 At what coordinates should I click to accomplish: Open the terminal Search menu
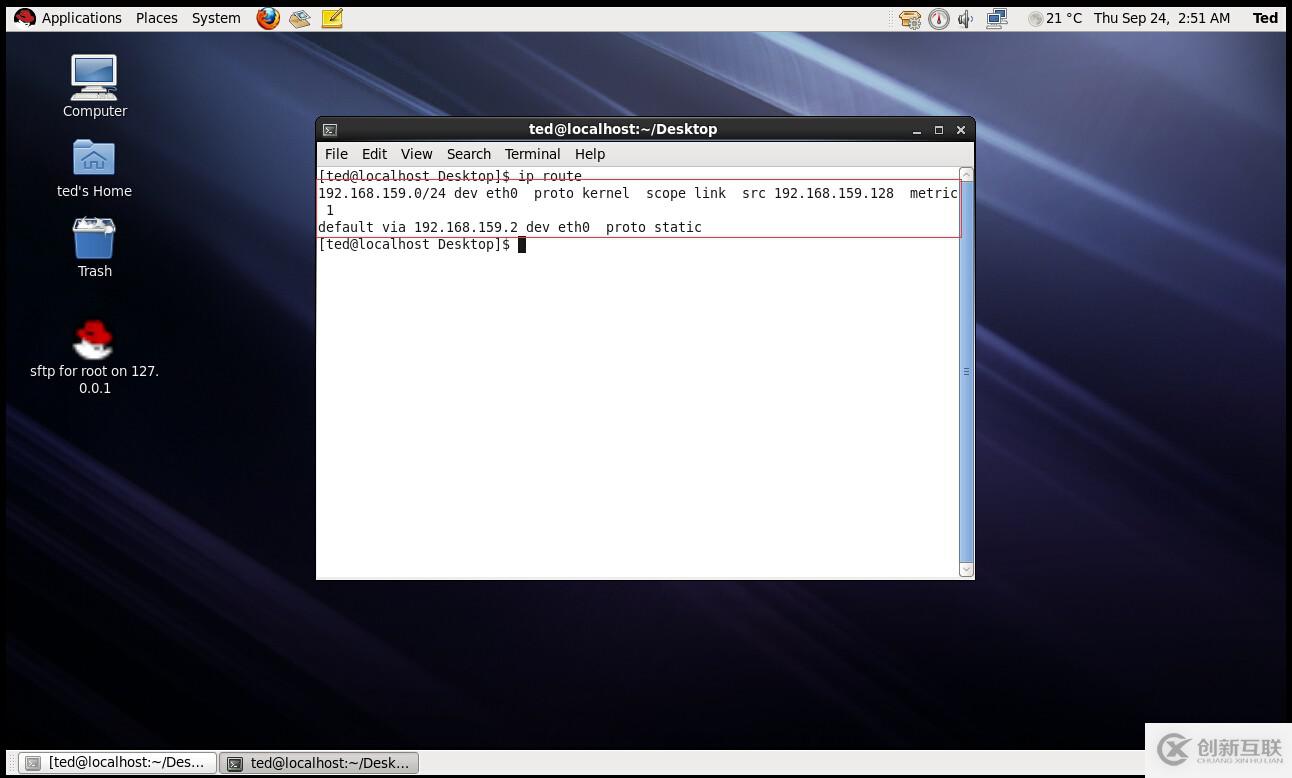468,154
